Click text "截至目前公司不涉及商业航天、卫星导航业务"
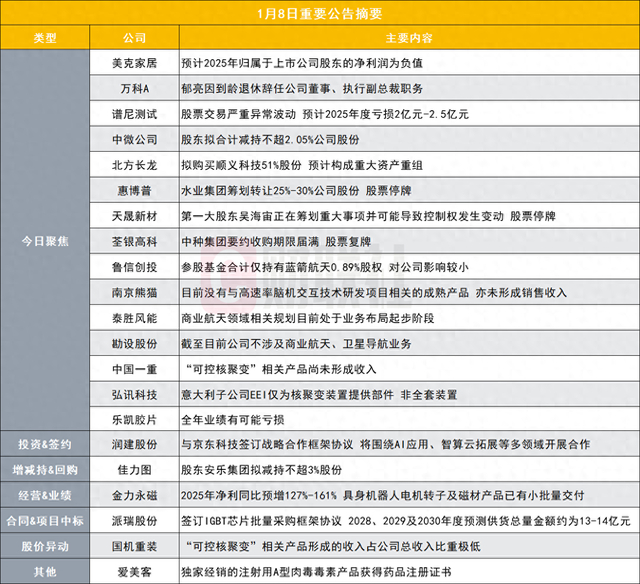The width and height of the screenshot is (640, 584). pos(296,344)
